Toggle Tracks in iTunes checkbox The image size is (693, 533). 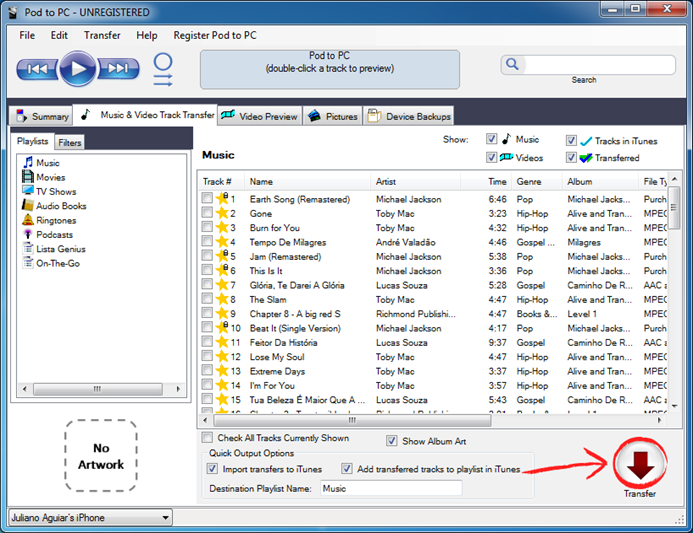[571, 141]
